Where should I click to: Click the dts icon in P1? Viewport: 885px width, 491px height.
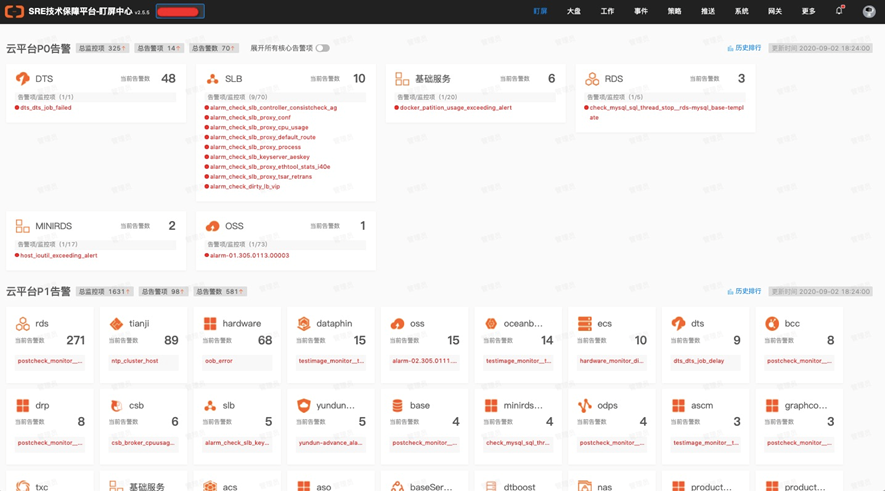[678, 323]
